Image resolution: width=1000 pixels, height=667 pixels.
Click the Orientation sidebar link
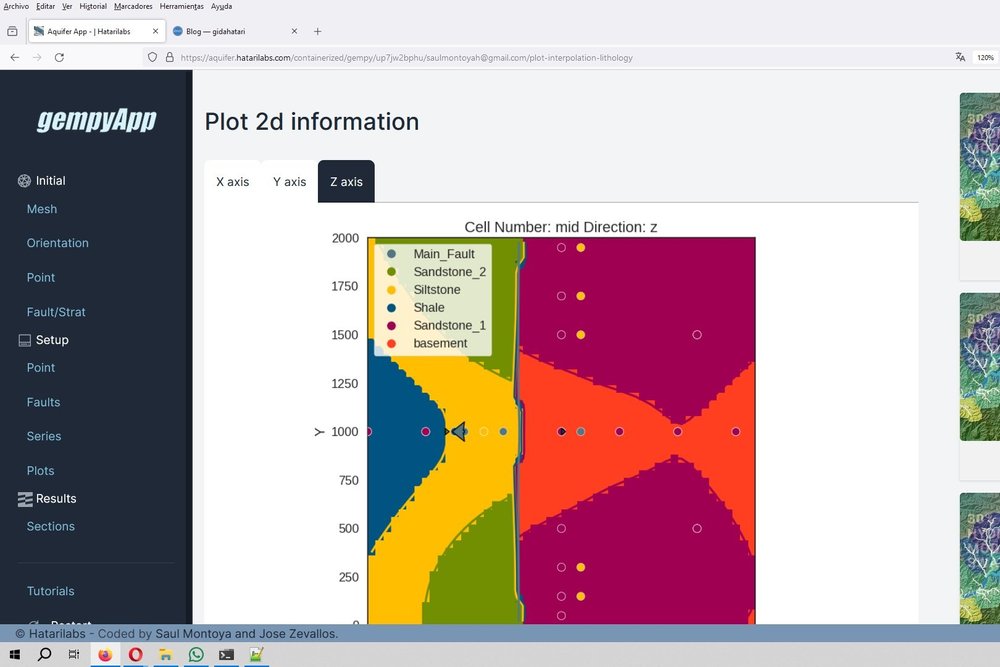[x=57, y=243]
